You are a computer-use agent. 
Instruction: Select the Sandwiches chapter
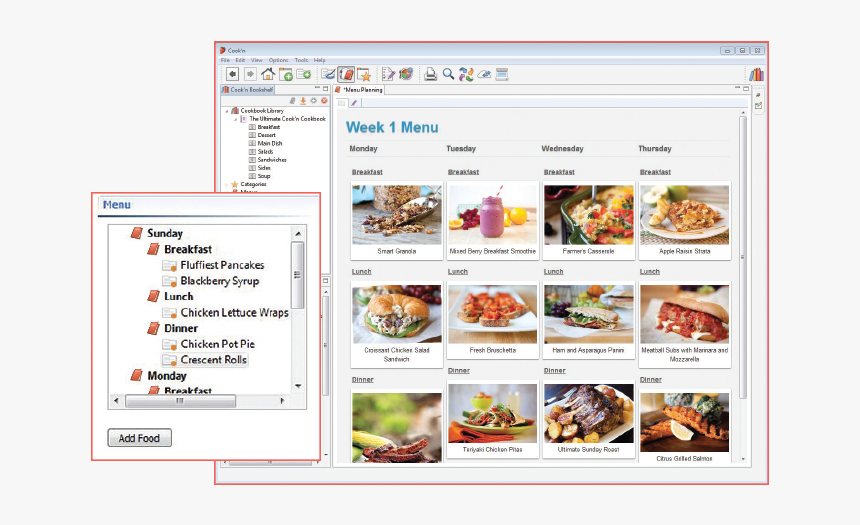(272, 160)
